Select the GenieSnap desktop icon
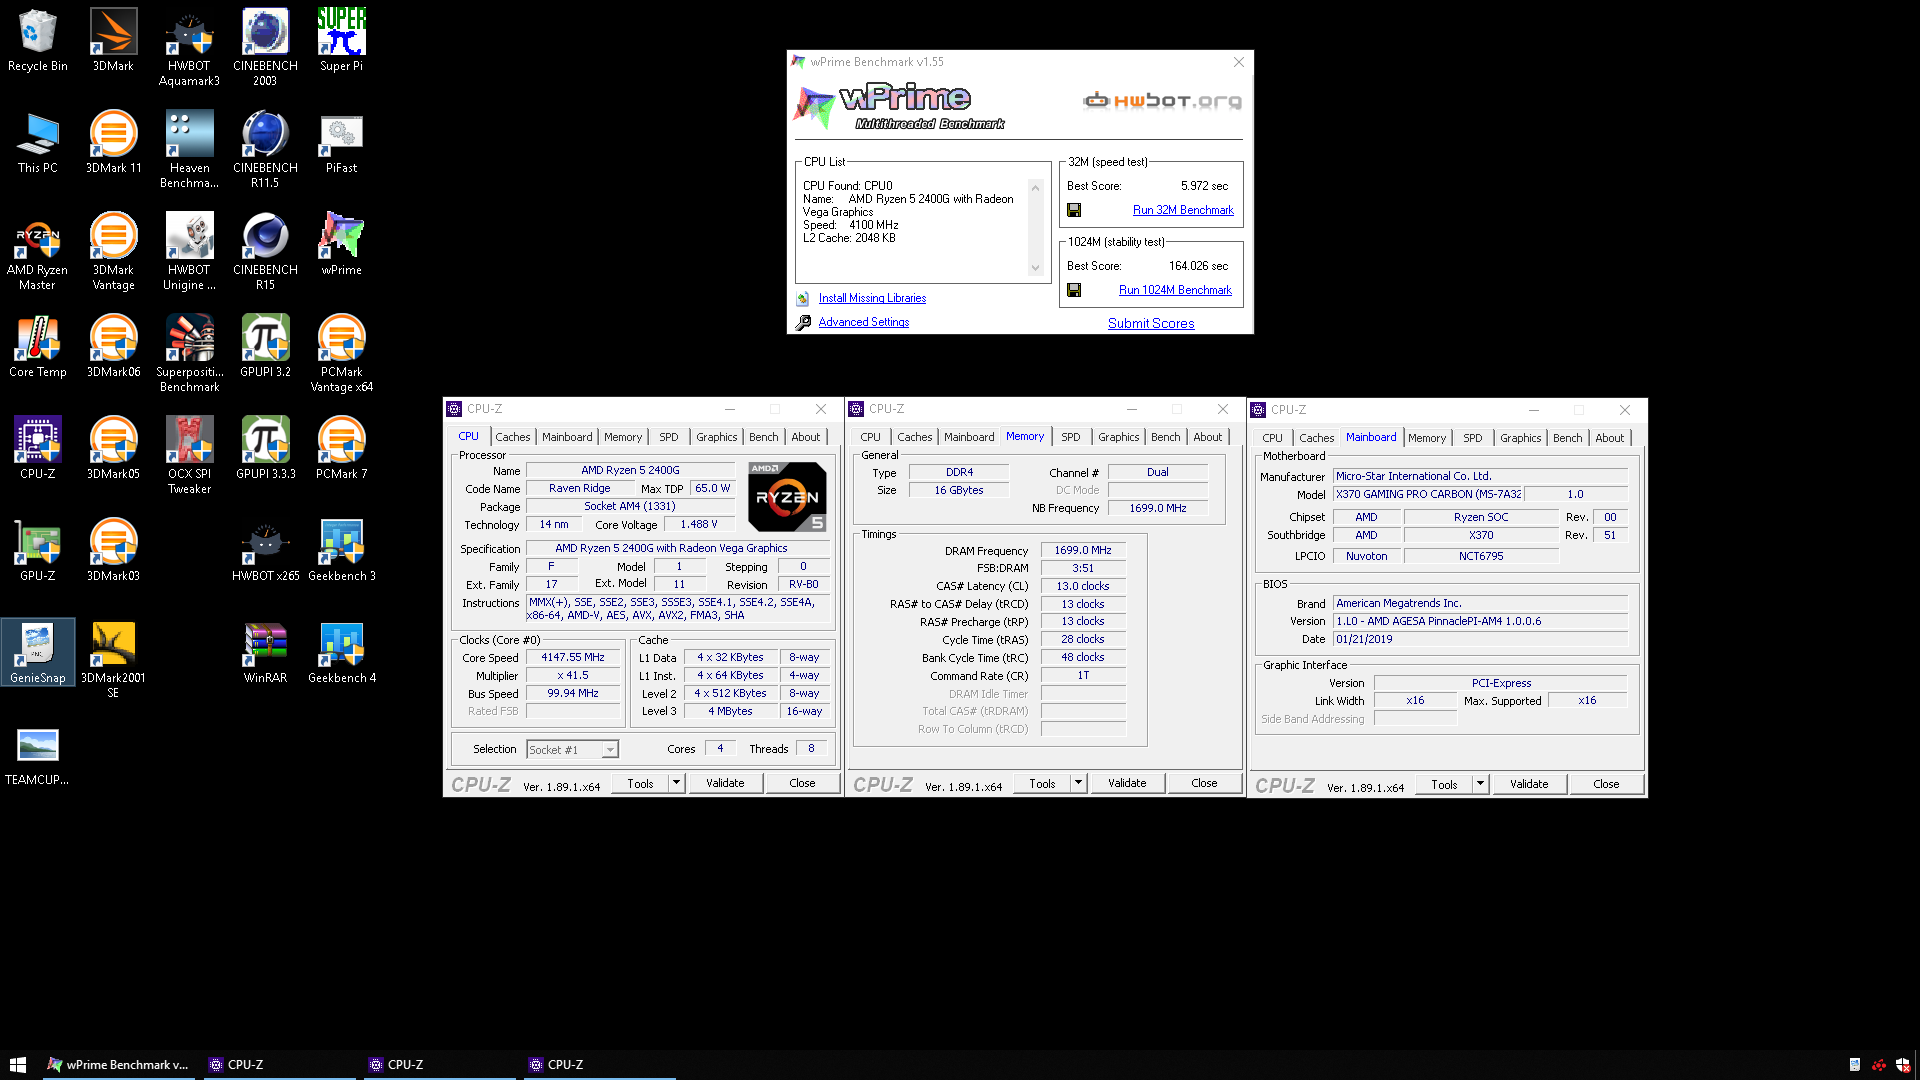The height and width of the screenshot is (1080, 1920). tap(38, 653)
